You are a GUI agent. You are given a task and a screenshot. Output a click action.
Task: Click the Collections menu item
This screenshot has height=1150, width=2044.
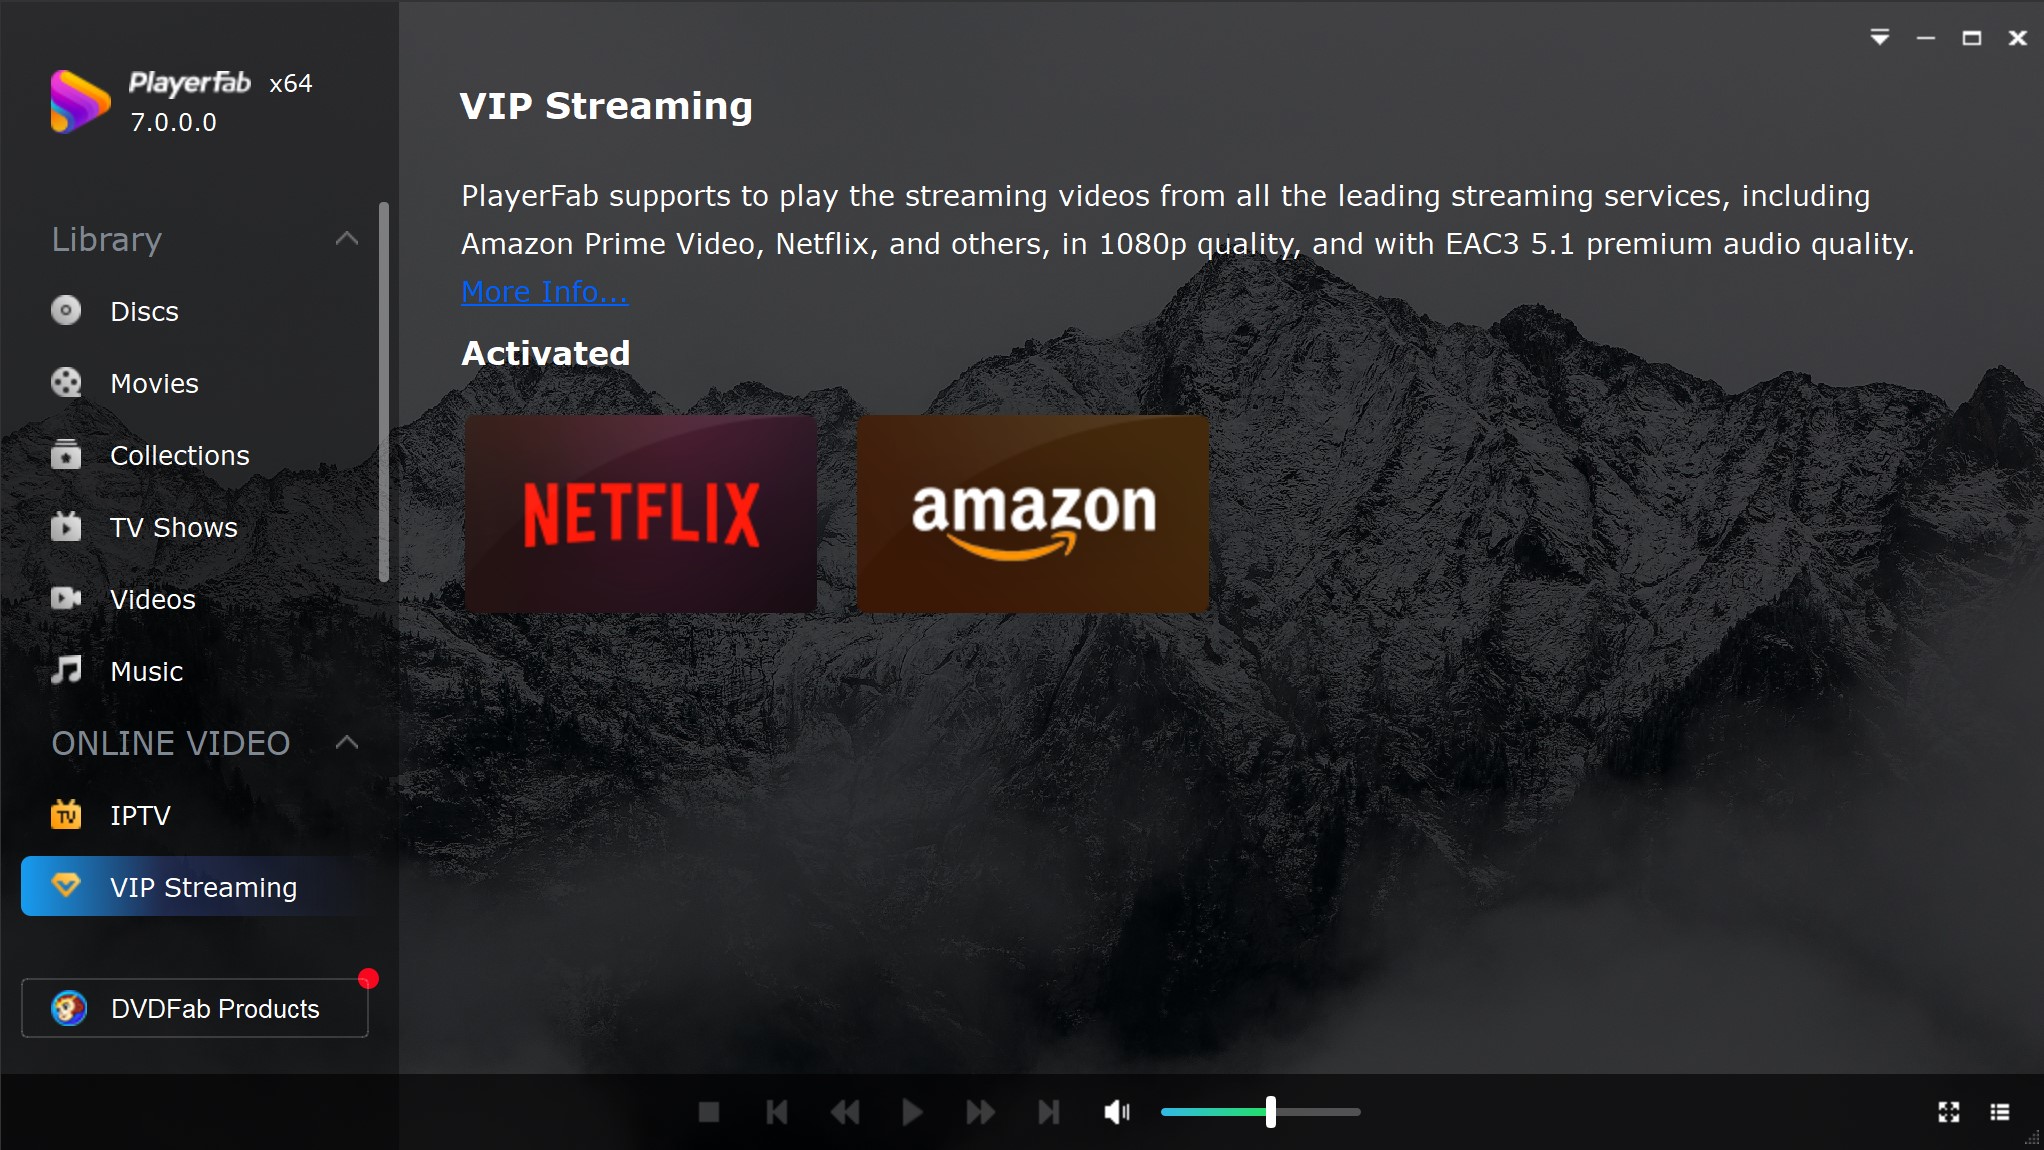point(180,455)
